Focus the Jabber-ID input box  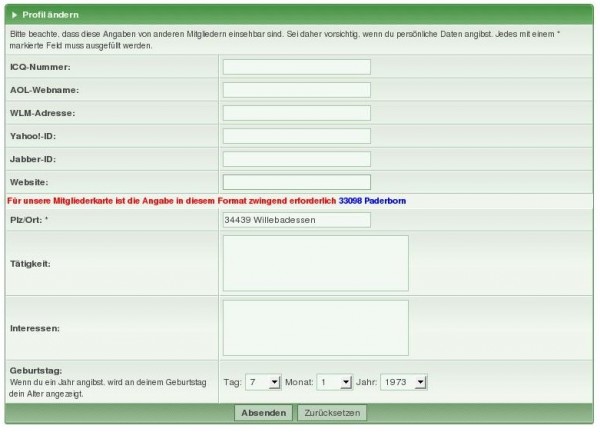tap(296, 159)
